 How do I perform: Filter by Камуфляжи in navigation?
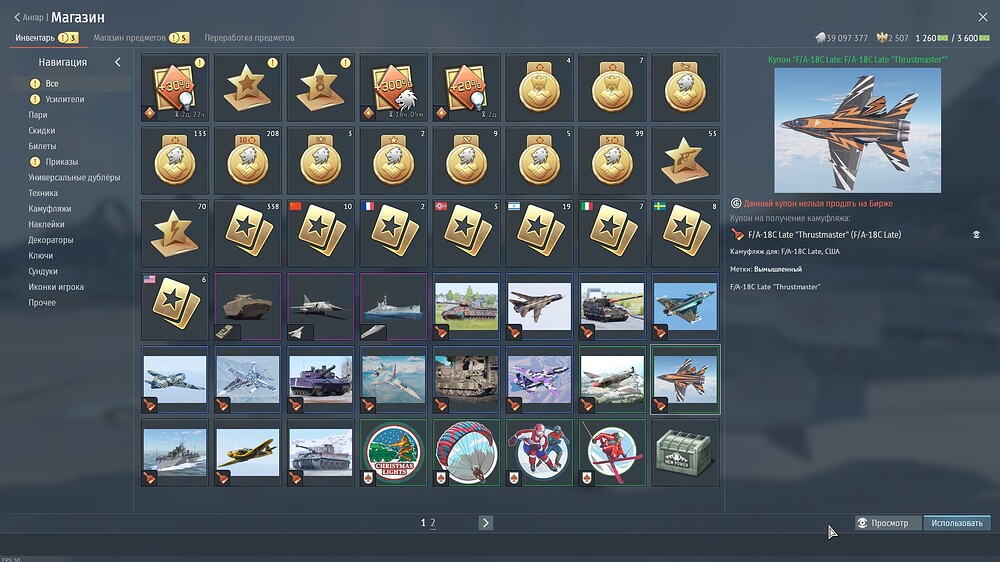click(x=49, y=209)
